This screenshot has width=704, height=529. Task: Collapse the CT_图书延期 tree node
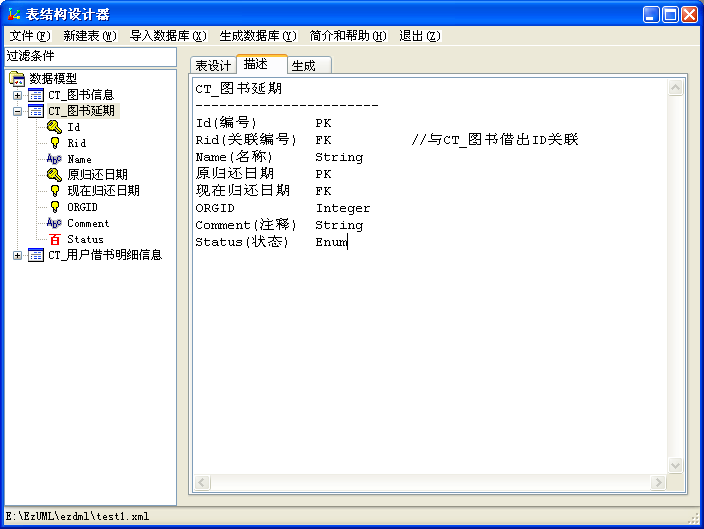18,111
